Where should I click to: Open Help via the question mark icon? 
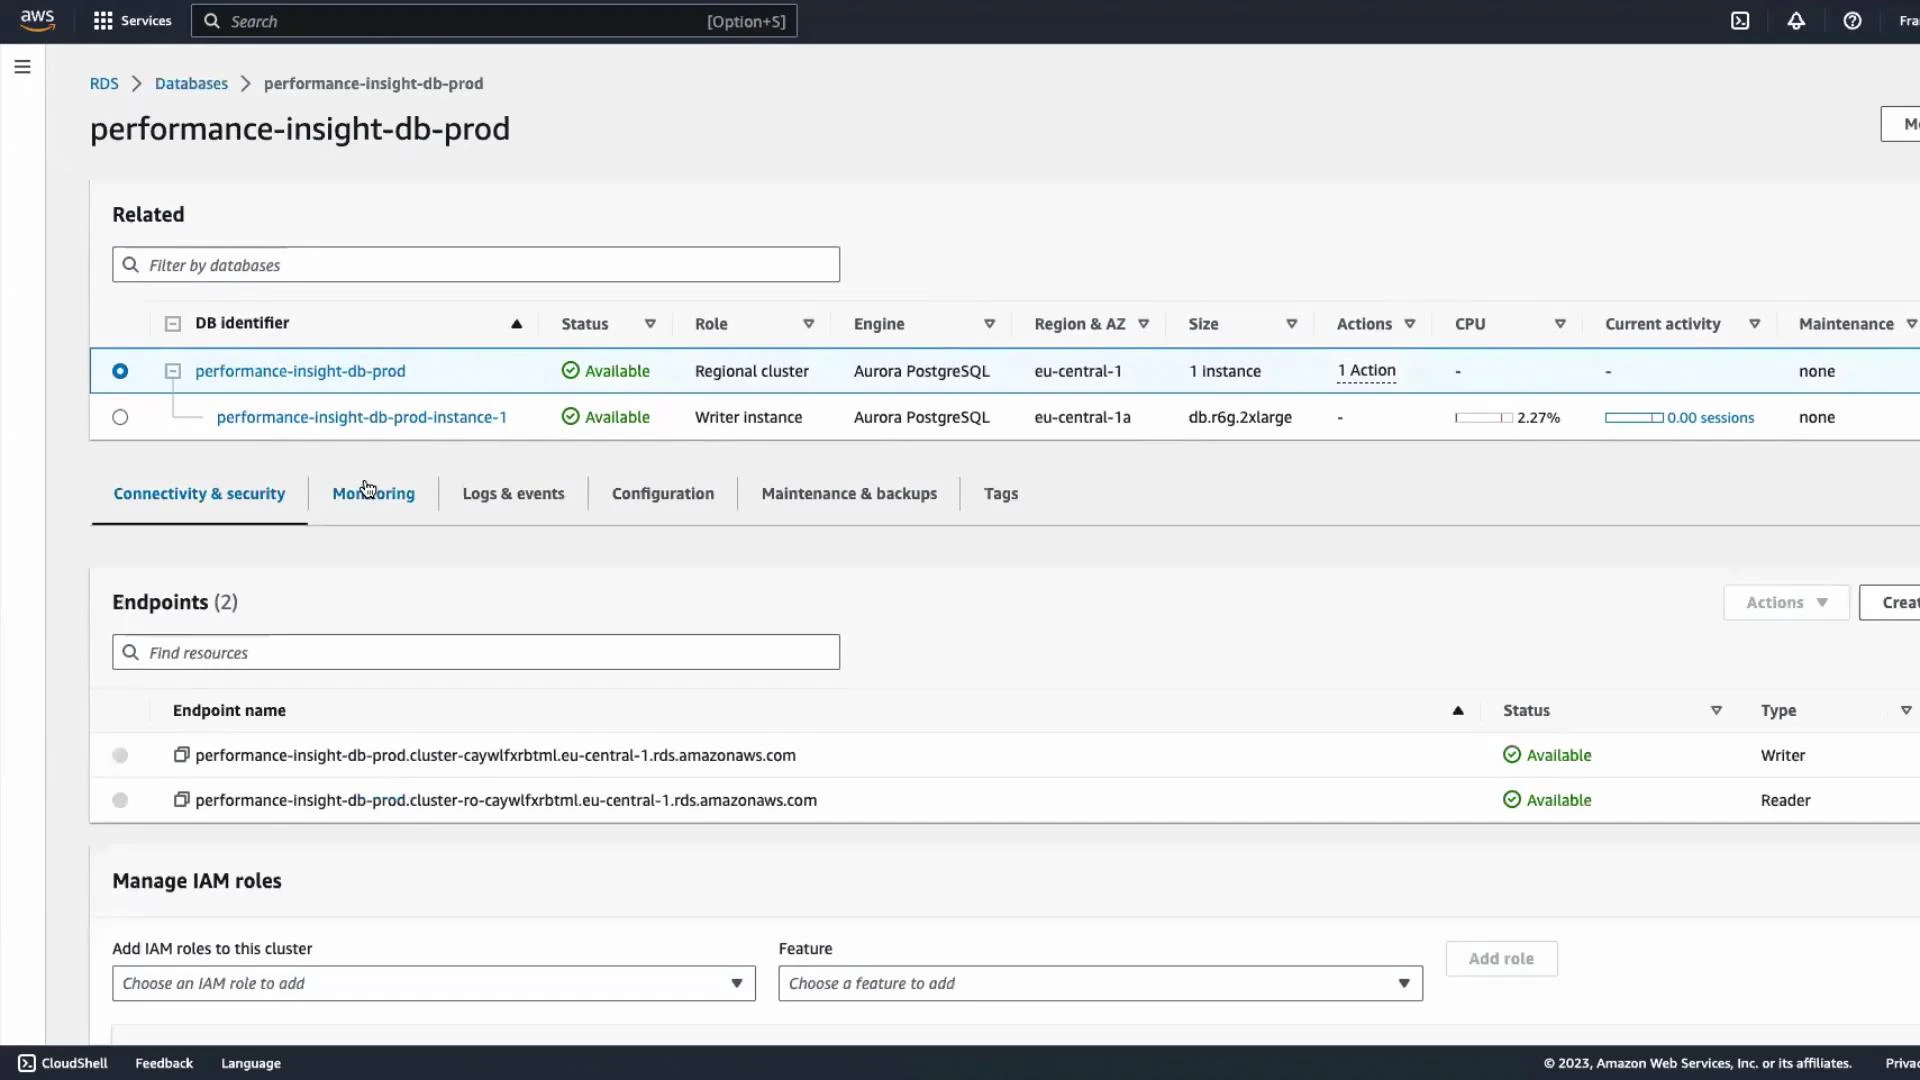click(1853, 20)
